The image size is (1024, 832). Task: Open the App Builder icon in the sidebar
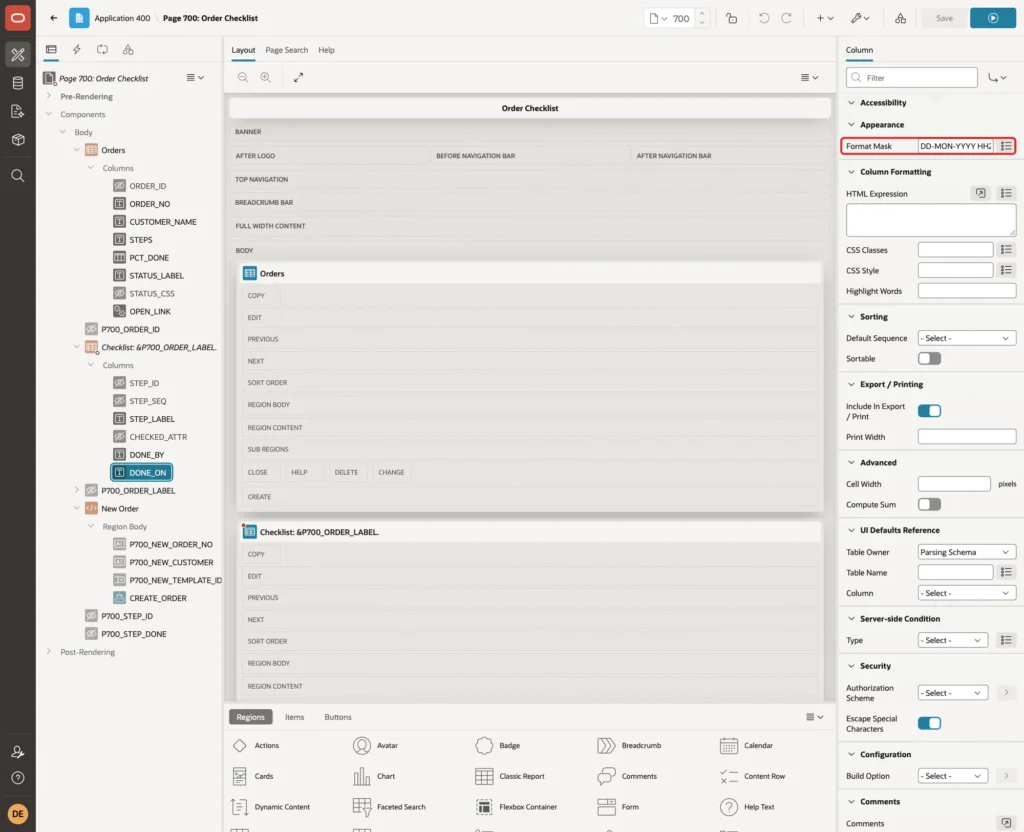[x=18, y=55]
